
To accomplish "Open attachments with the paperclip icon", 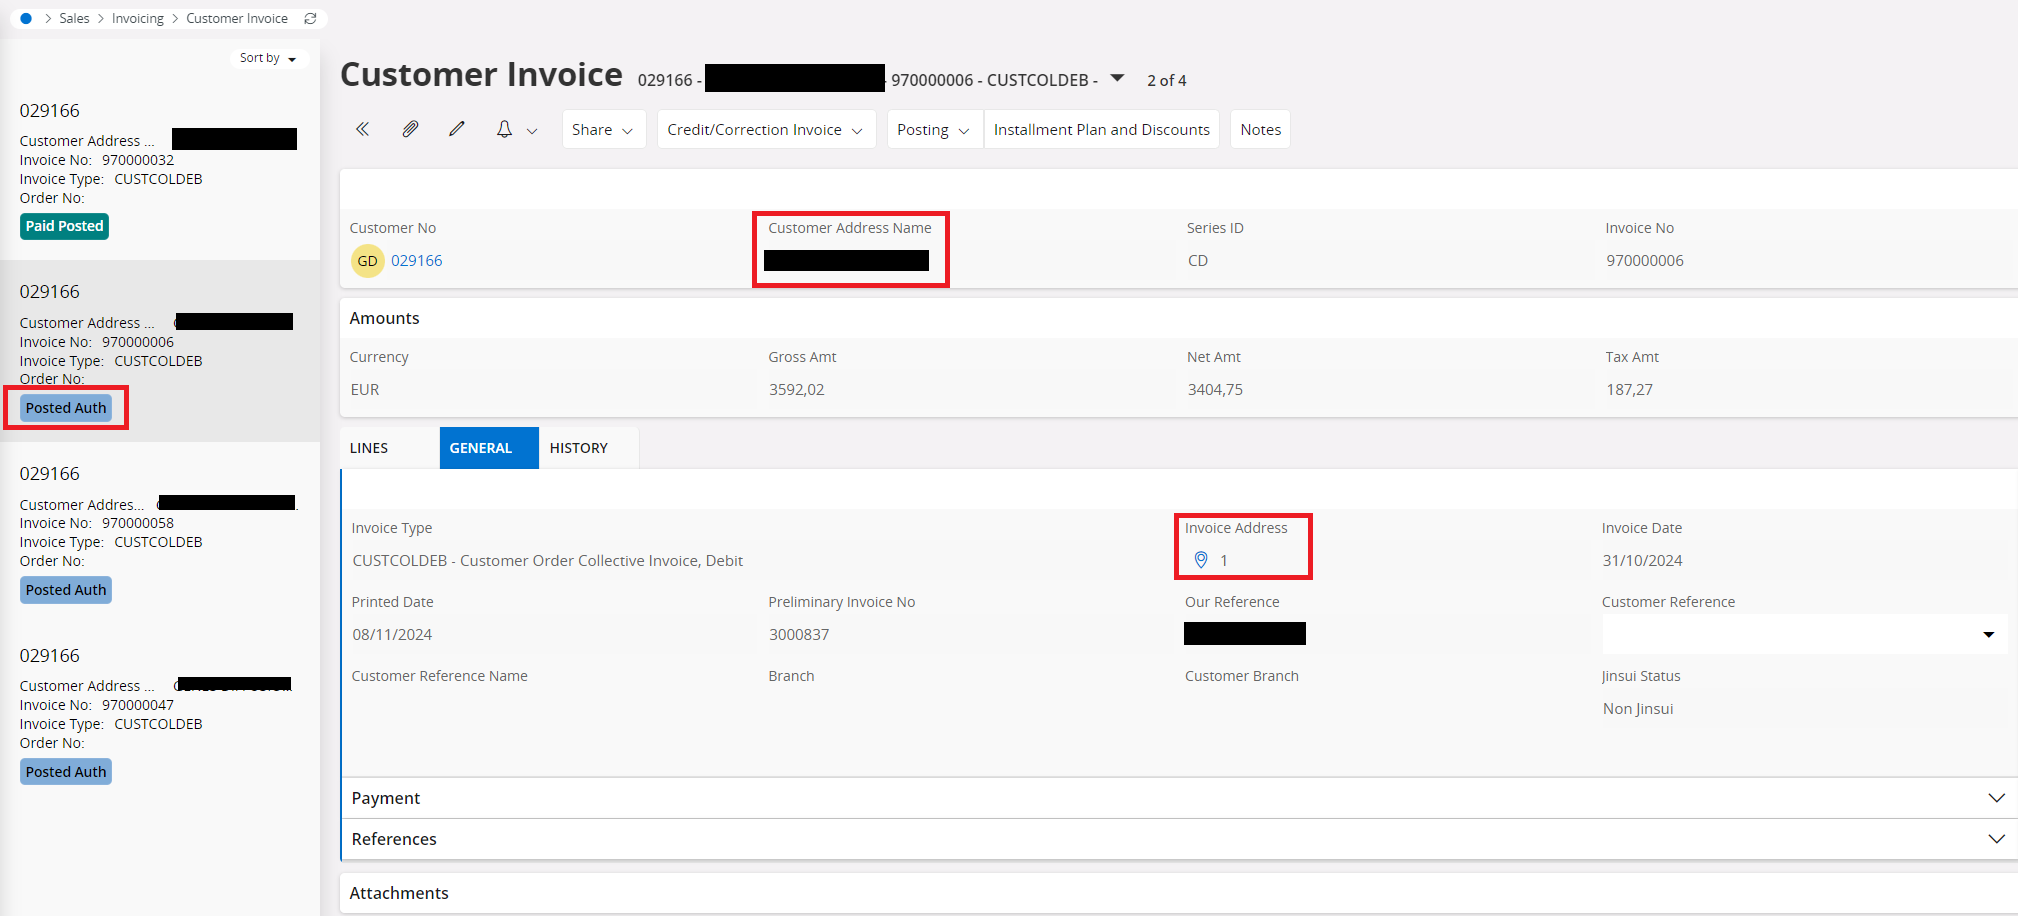I will click(410, 129).
